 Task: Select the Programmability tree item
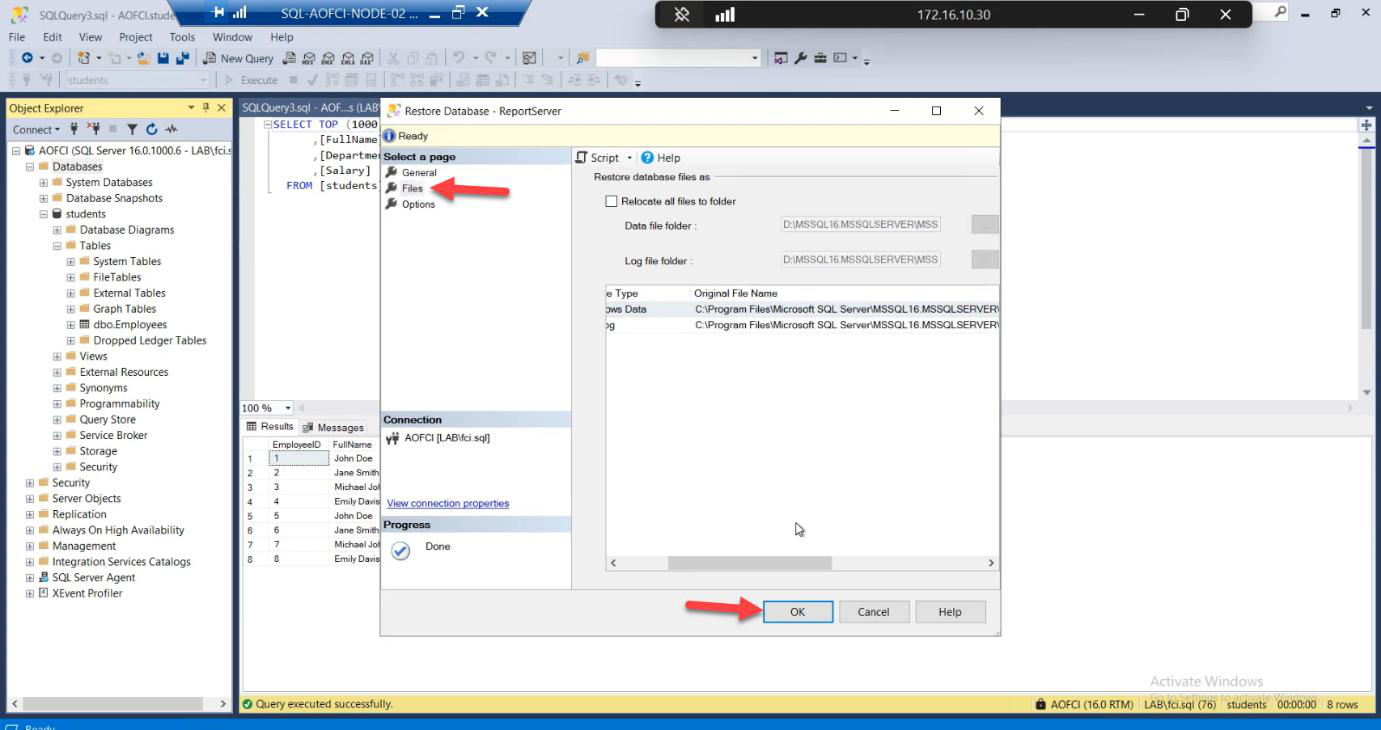pyautogui.click(x=119, y=404)
